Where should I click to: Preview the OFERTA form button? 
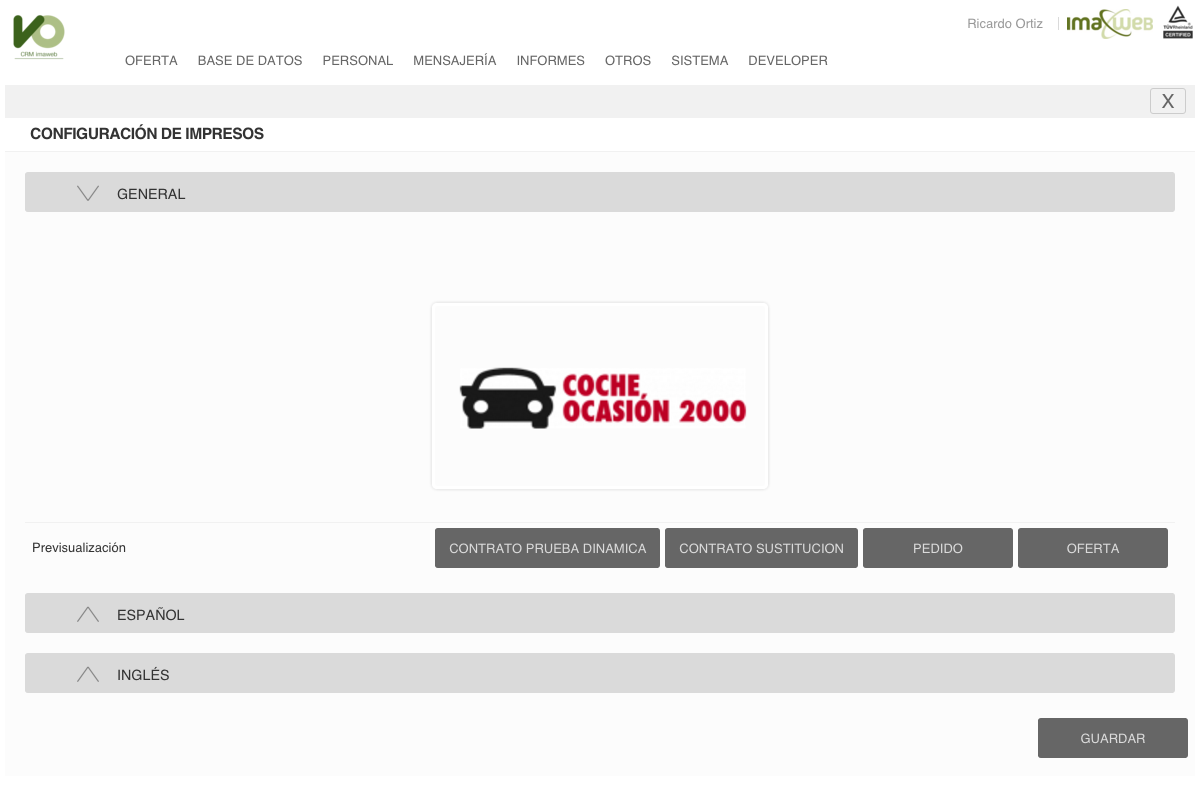[x=1093, y=548]
